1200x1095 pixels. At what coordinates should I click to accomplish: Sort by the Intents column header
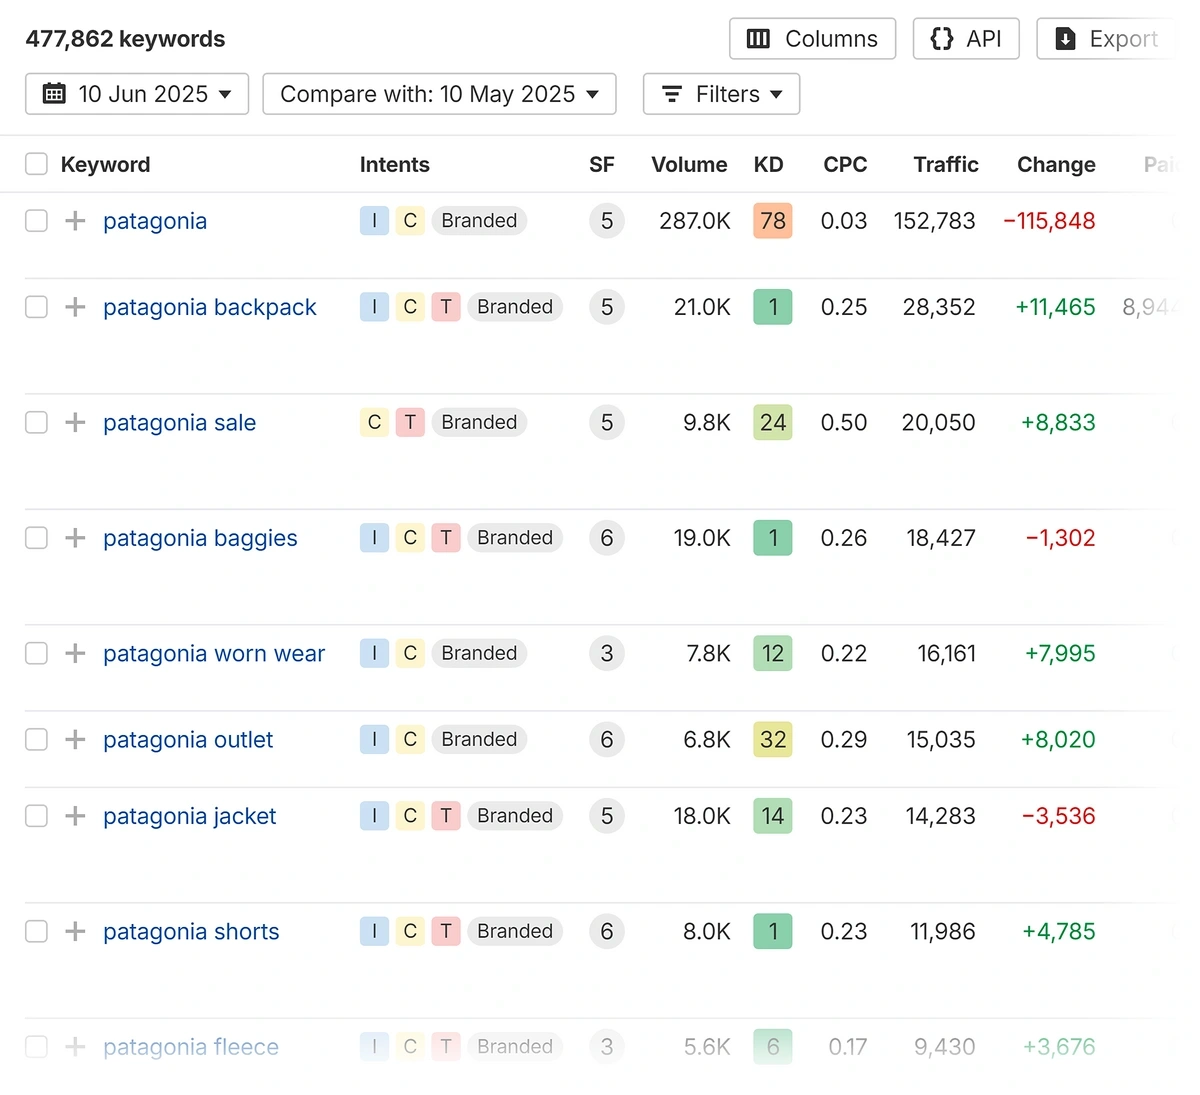(x=395, y=164)
